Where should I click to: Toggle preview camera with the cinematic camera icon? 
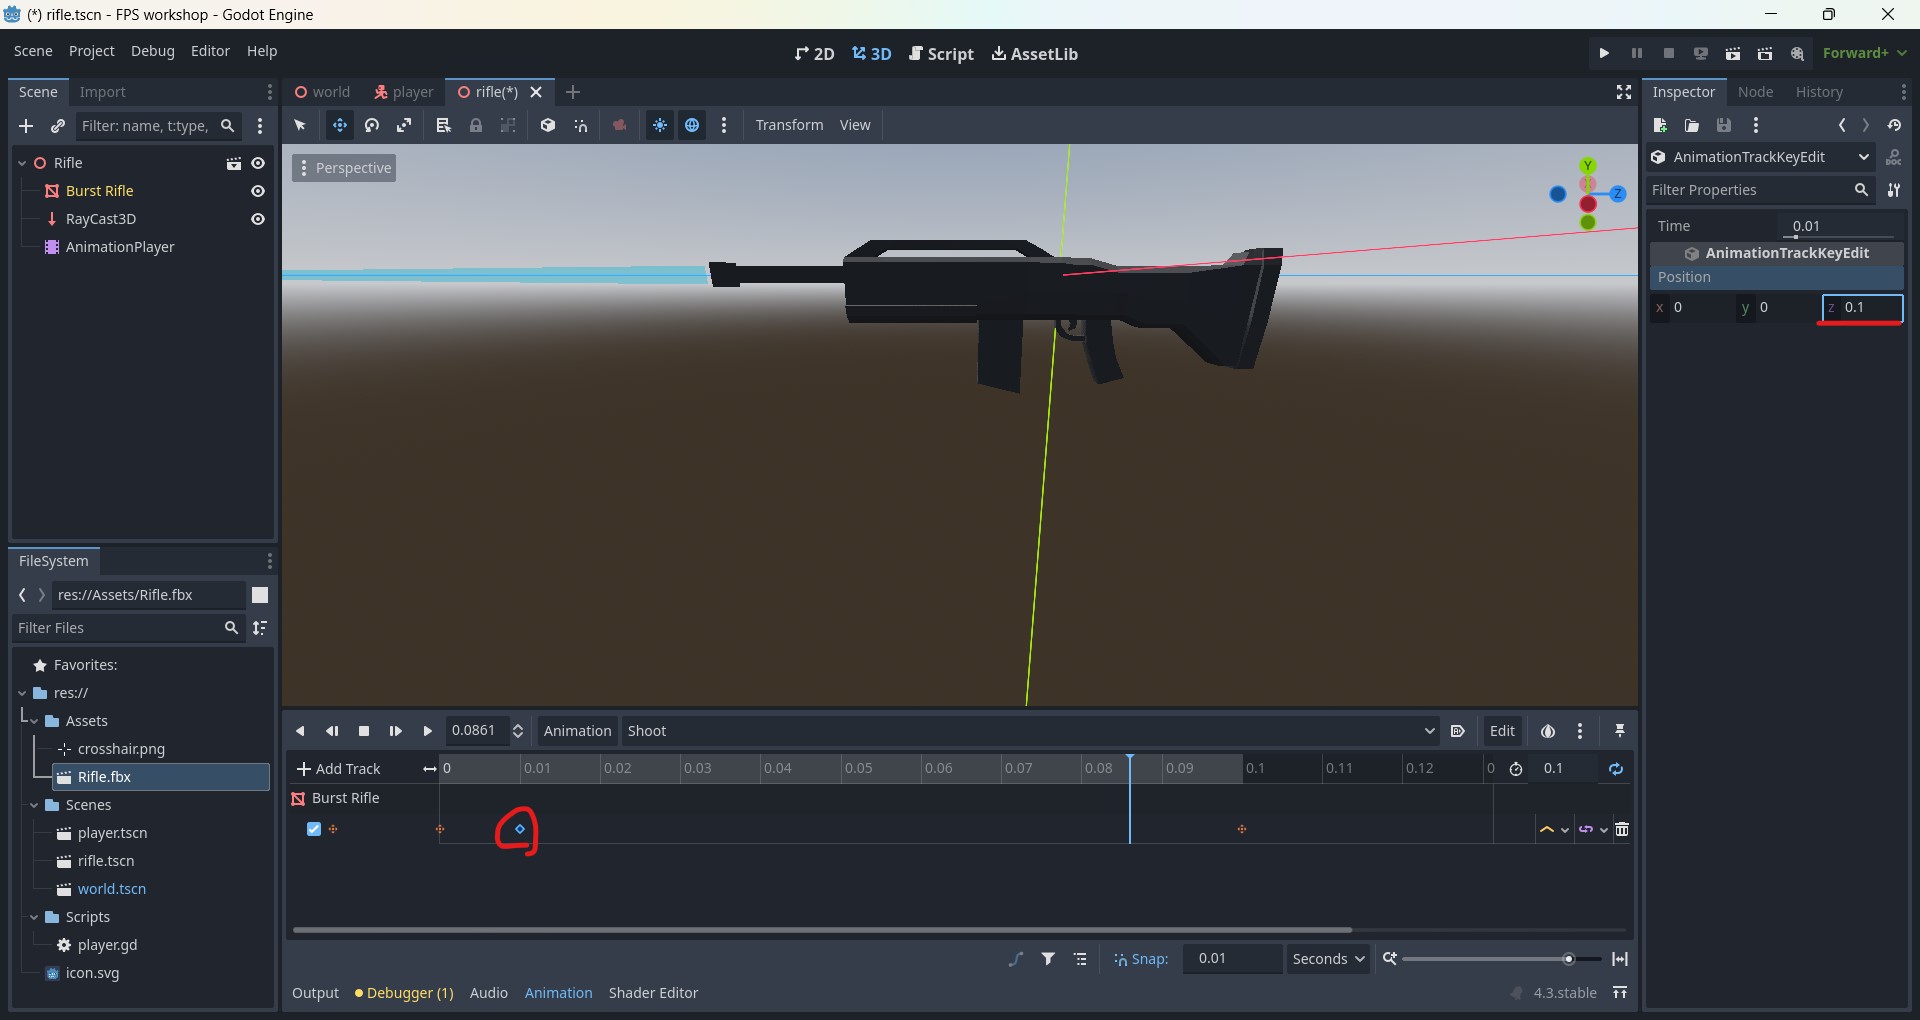tap(620, 125)
